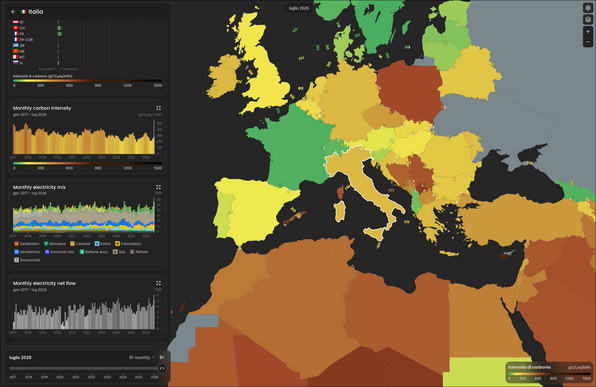Click the Fotovoltaico legend icon

click(117, 244)
